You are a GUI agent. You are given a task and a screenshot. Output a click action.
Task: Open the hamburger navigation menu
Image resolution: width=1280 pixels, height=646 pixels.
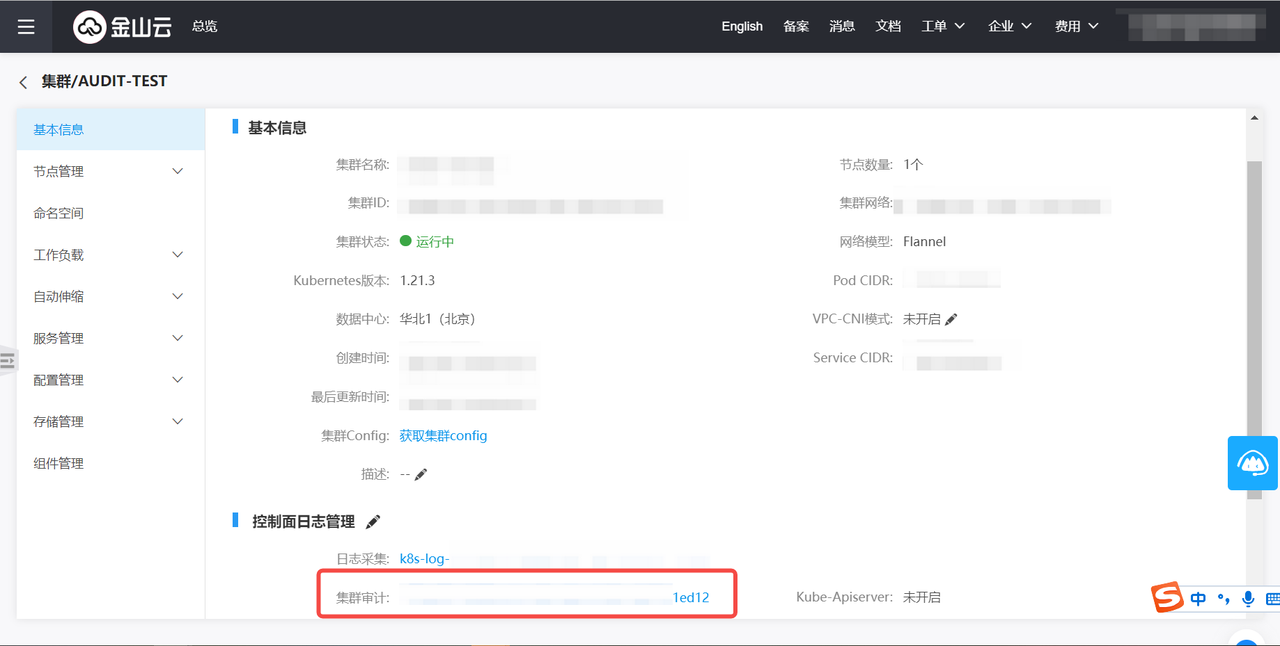26,27
